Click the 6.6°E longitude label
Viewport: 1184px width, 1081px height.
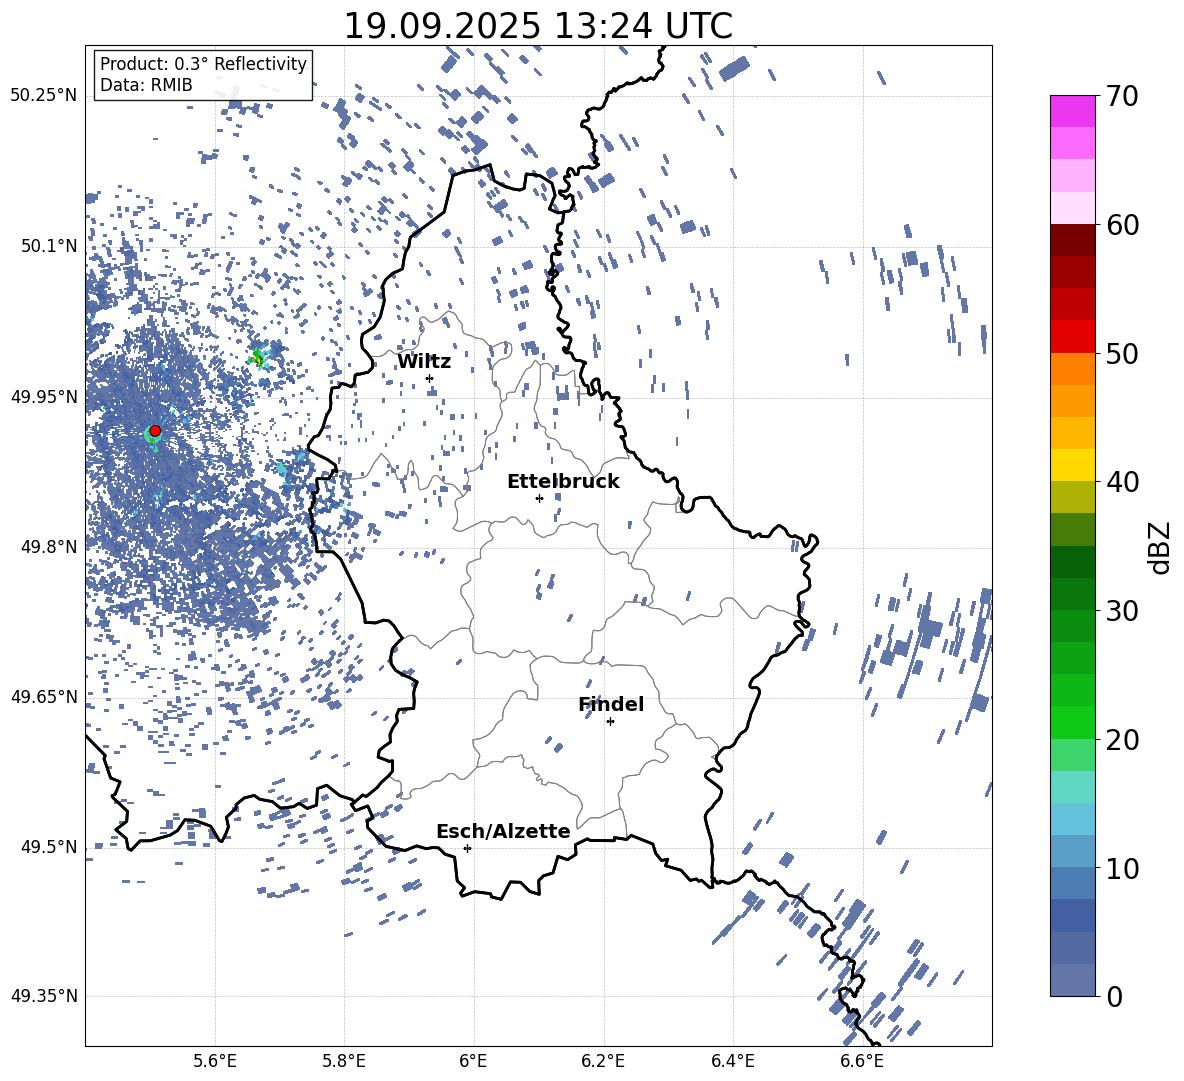(x=862, y=1061)
